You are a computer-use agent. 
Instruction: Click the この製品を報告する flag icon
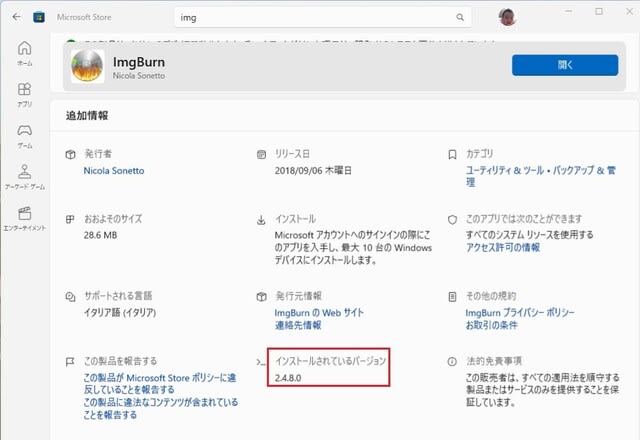click(70, 362)
